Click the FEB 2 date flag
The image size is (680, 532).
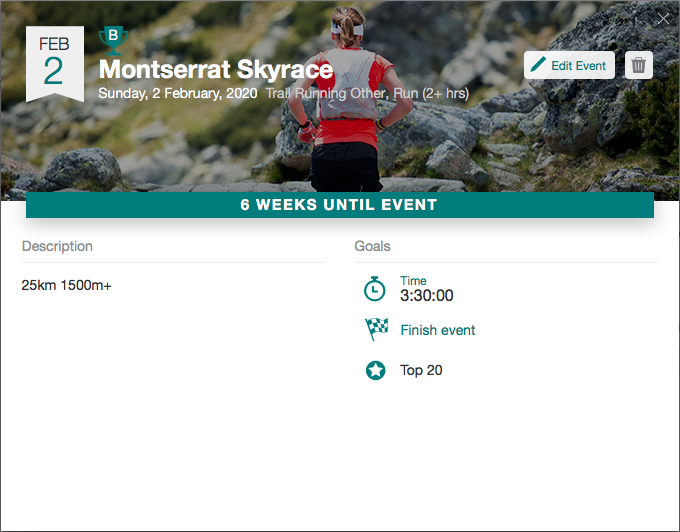click(55, 64)
